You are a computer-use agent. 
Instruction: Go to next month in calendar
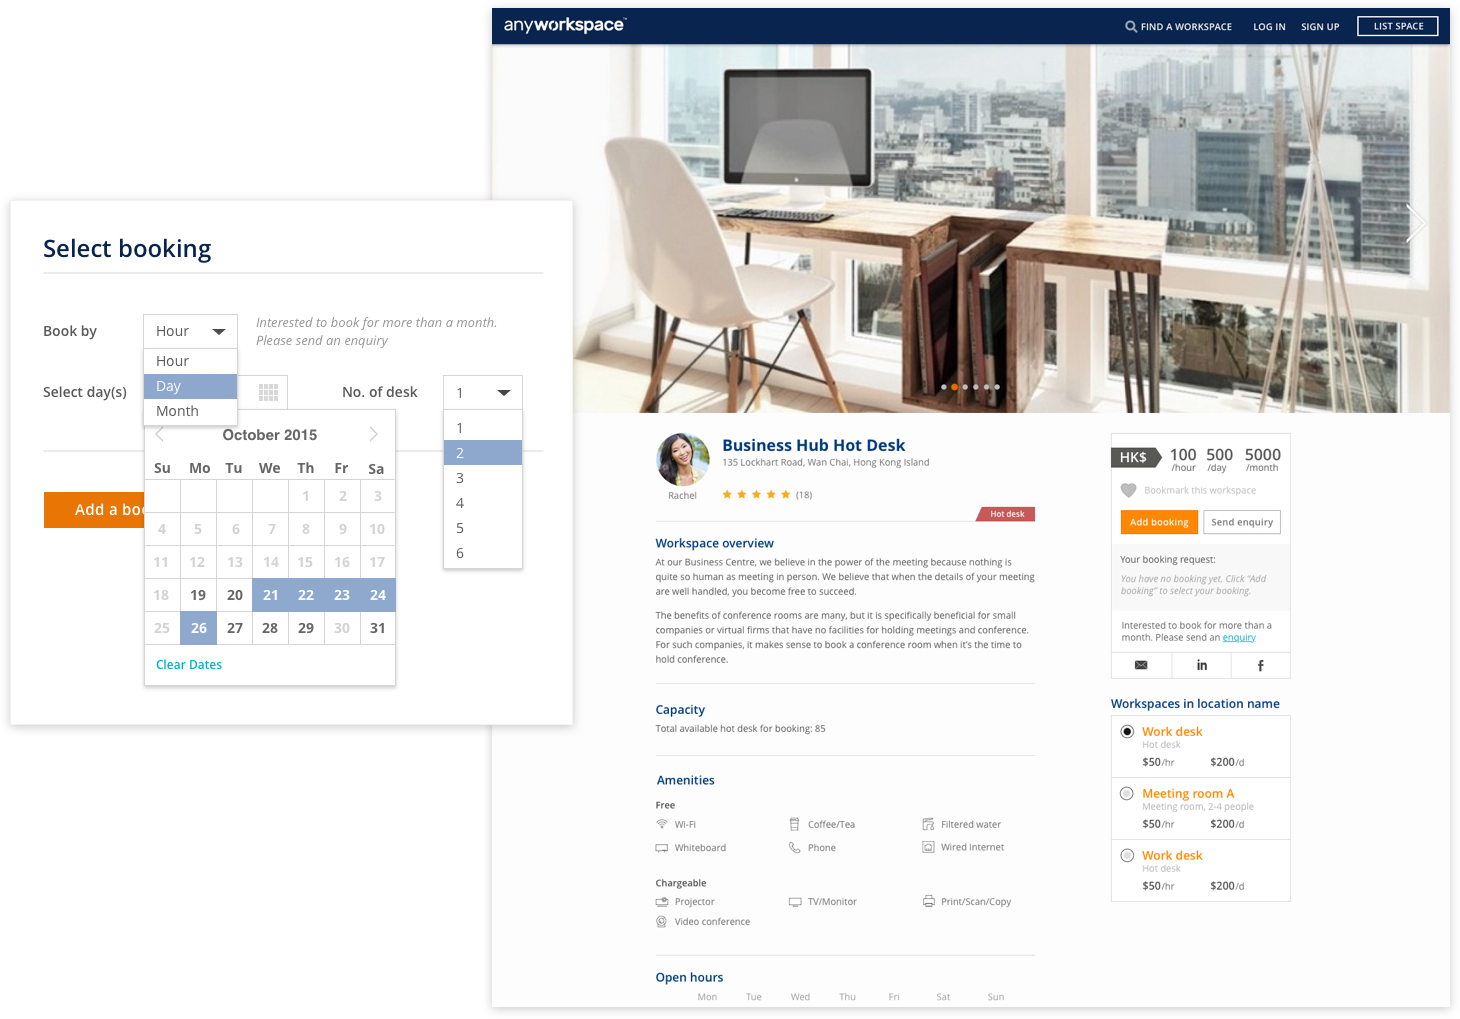(374, 434)
